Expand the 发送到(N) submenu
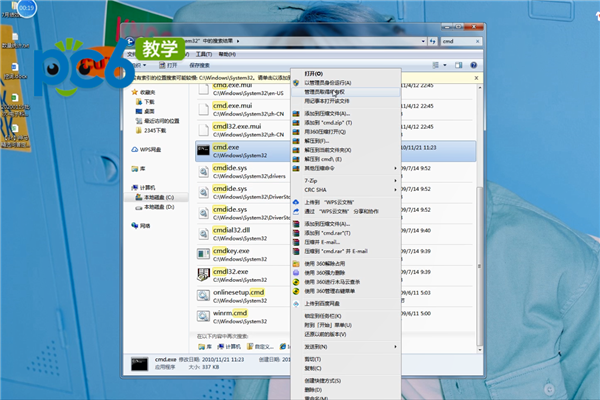The height and width of the screenshot is (400, 600). point(346,347)
